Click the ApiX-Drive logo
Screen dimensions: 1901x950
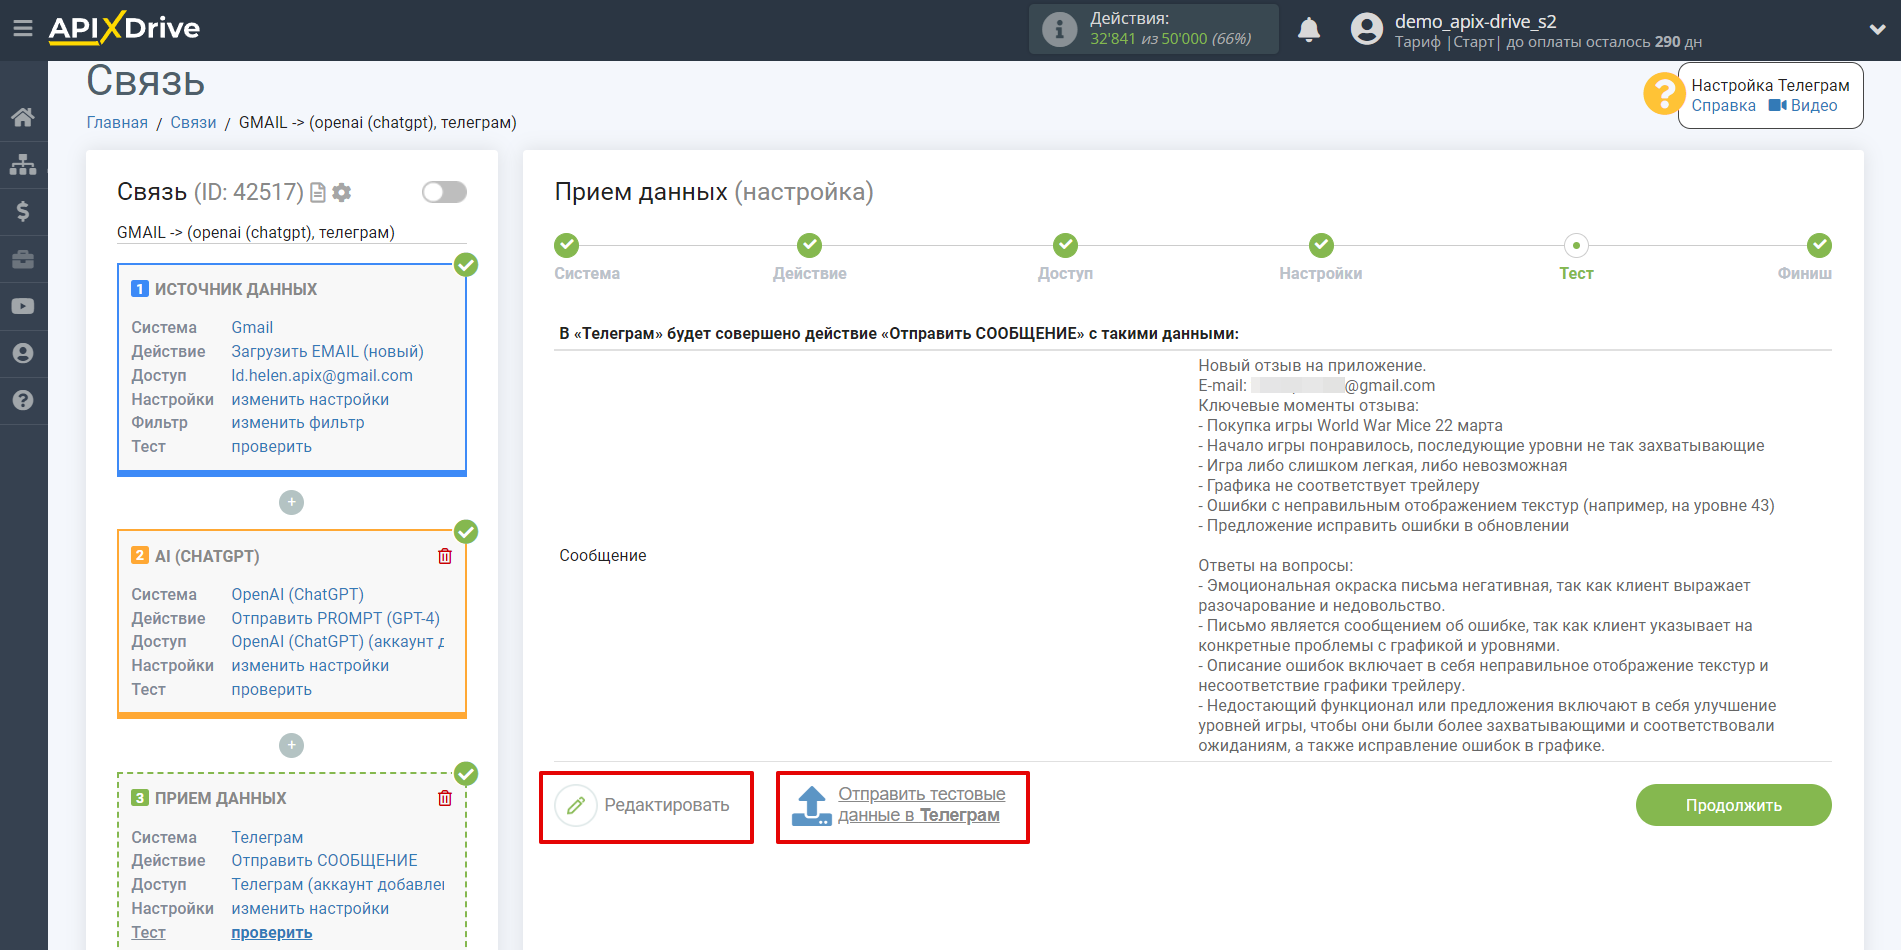(124, 28)
